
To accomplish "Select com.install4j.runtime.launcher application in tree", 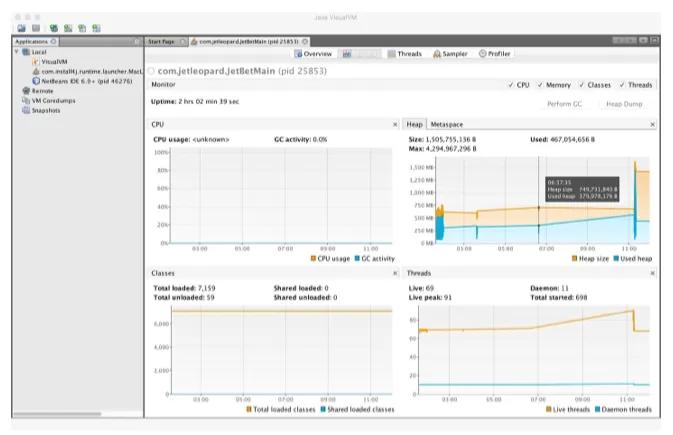I will click(91, 71).
